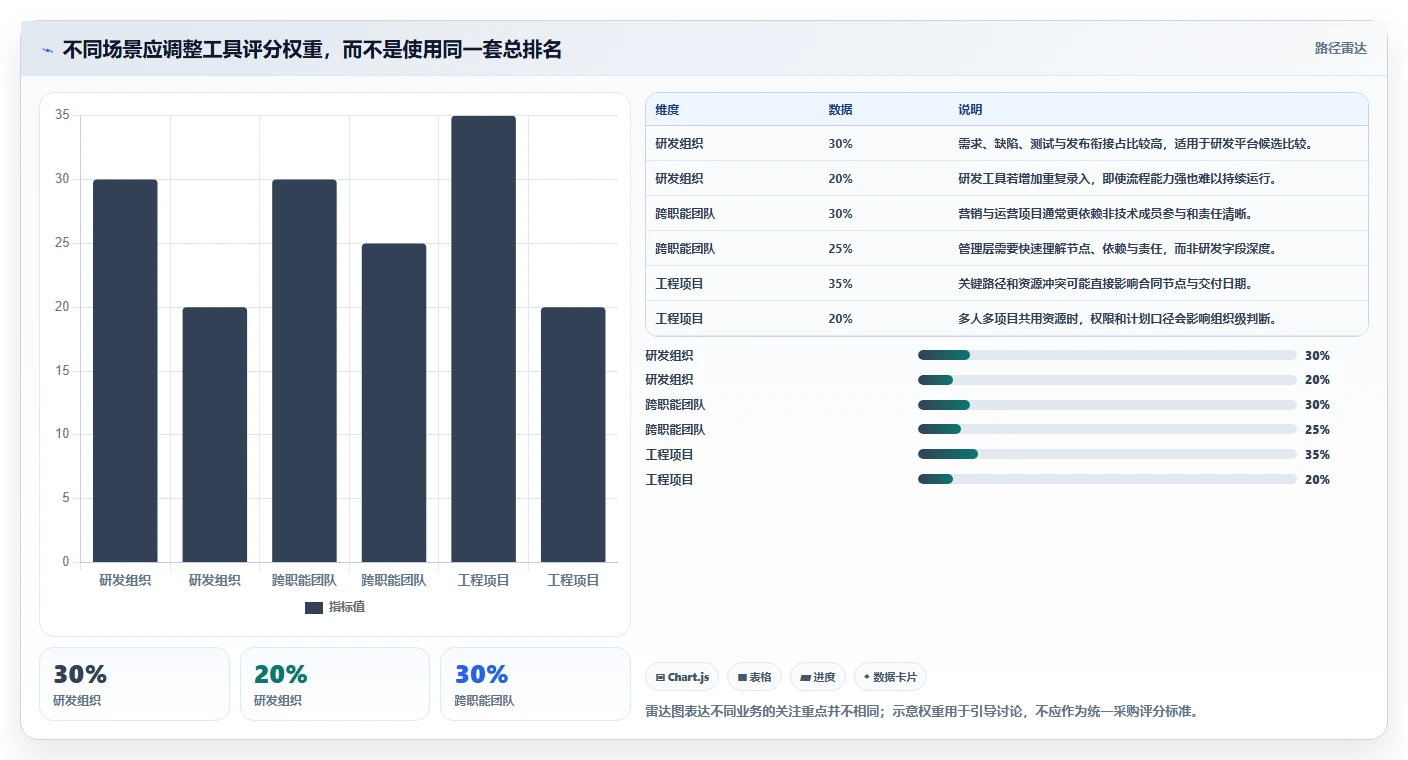The image size is (1408, 760).
Task: Click the page title 不同场景应调整工具评分权重
Action: (x=312, y=49)
